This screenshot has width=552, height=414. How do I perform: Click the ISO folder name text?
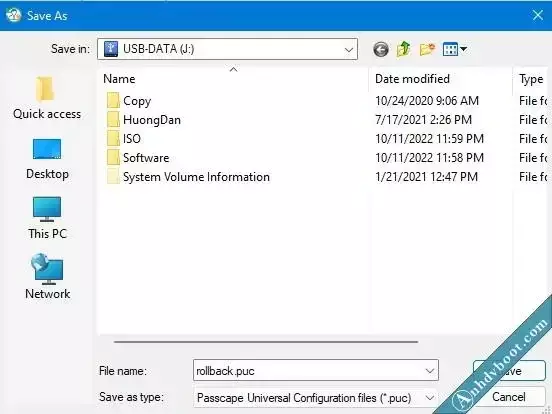132,139
